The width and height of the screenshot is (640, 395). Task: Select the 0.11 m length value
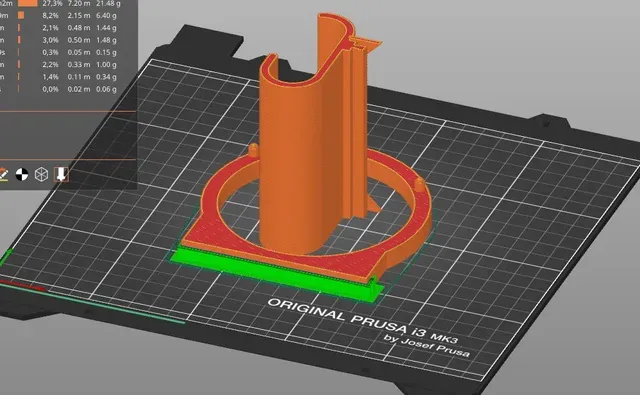pos(79,77)
